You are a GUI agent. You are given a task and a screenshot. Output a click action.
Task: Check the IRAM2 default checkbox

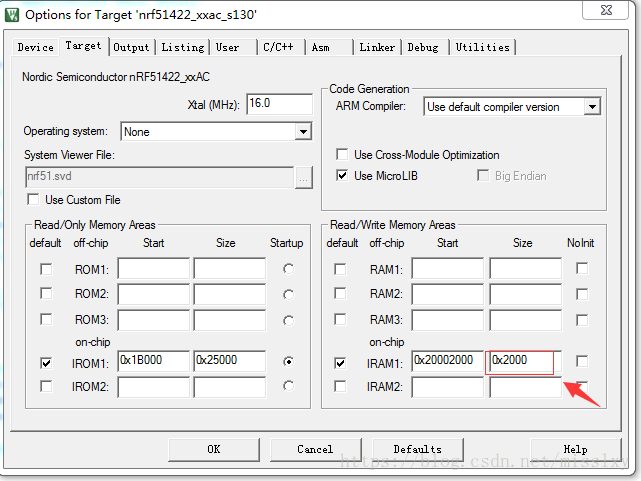[340, 386]
